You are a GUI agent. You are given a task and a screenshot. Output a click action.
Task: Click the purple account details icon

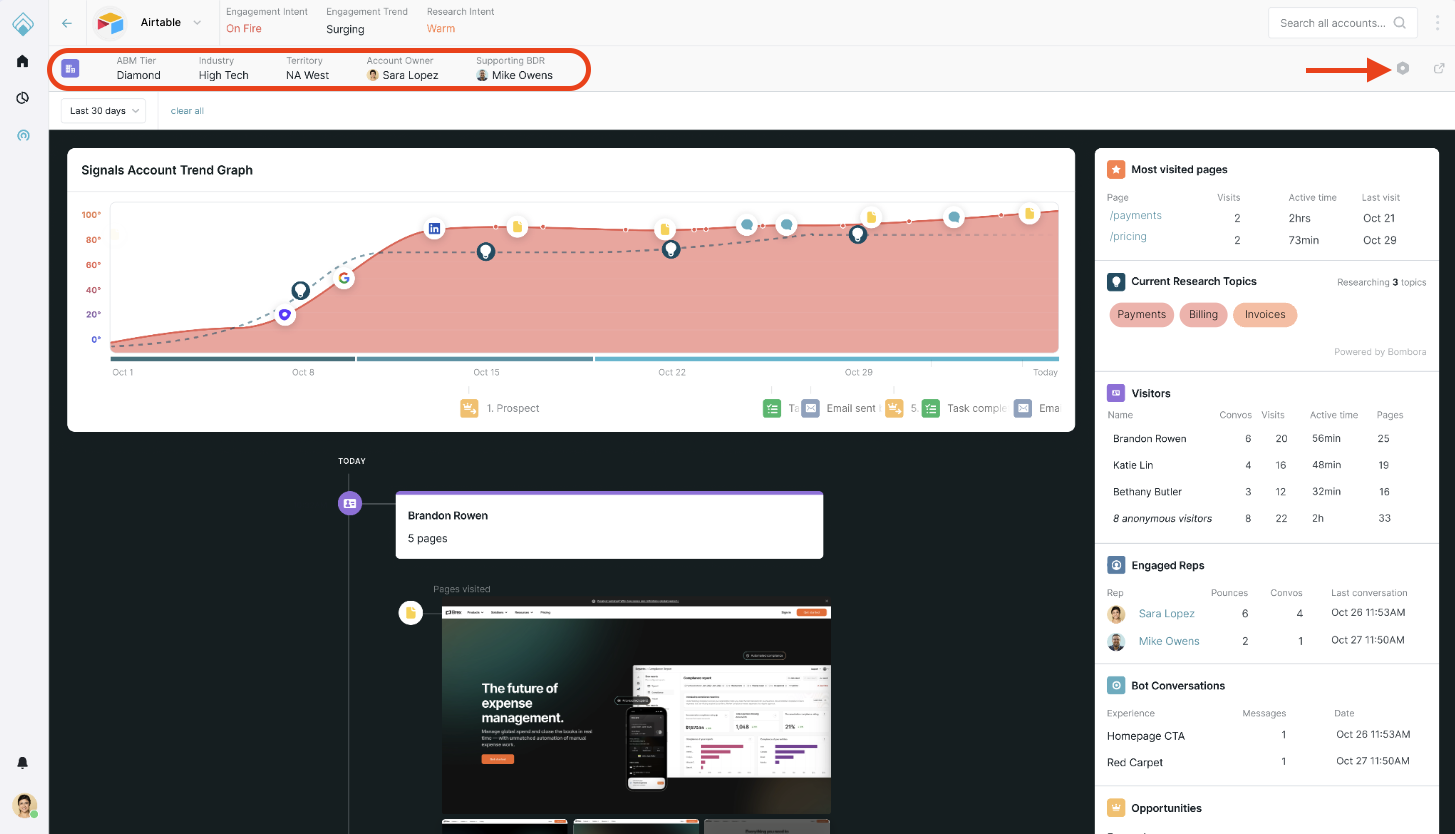coord(70,68)
